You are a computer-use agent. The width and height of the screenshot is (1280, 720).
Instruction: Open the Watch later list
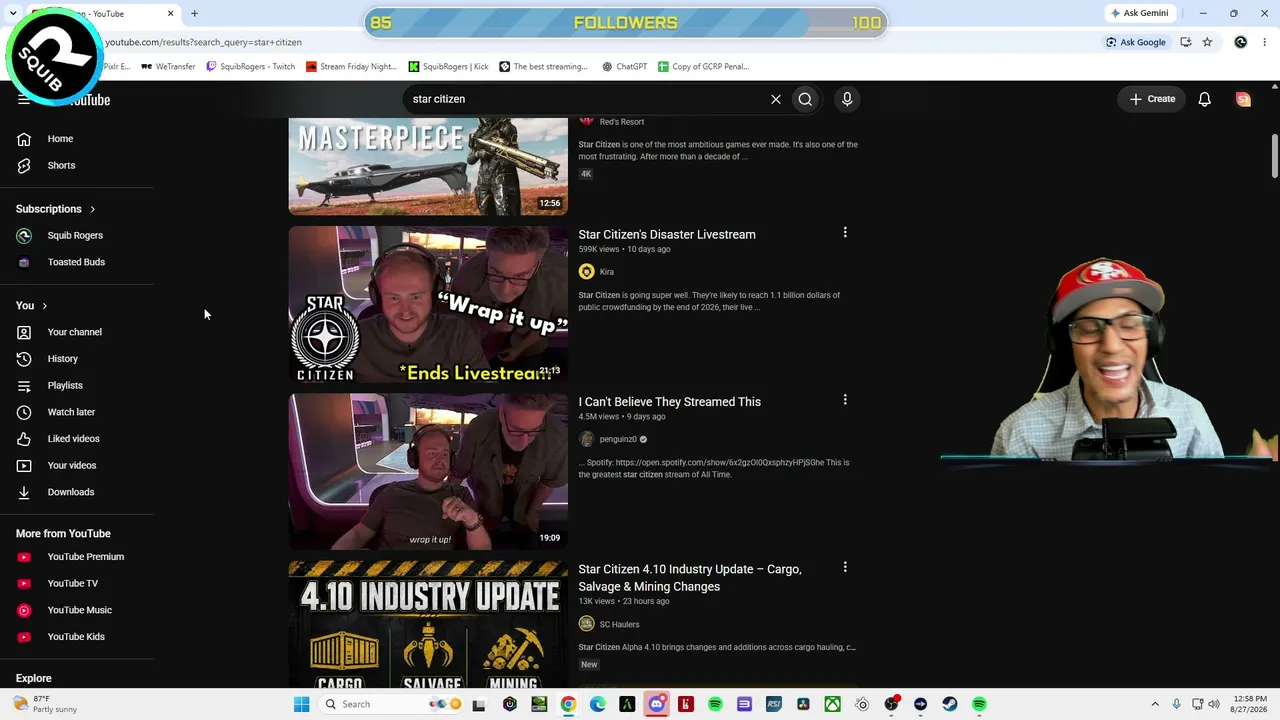pyautogui.click(x=71, y=412)
